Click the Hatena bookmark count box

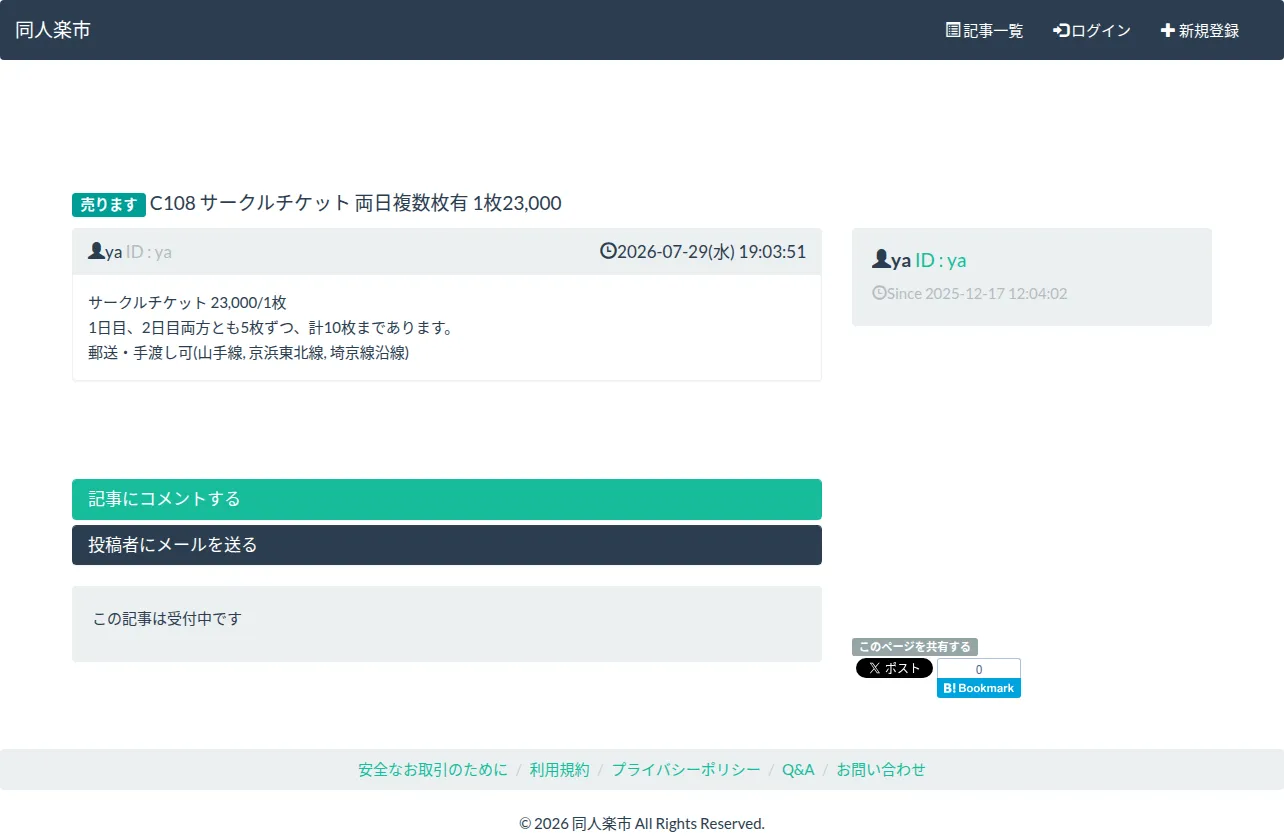click(979, 669)
